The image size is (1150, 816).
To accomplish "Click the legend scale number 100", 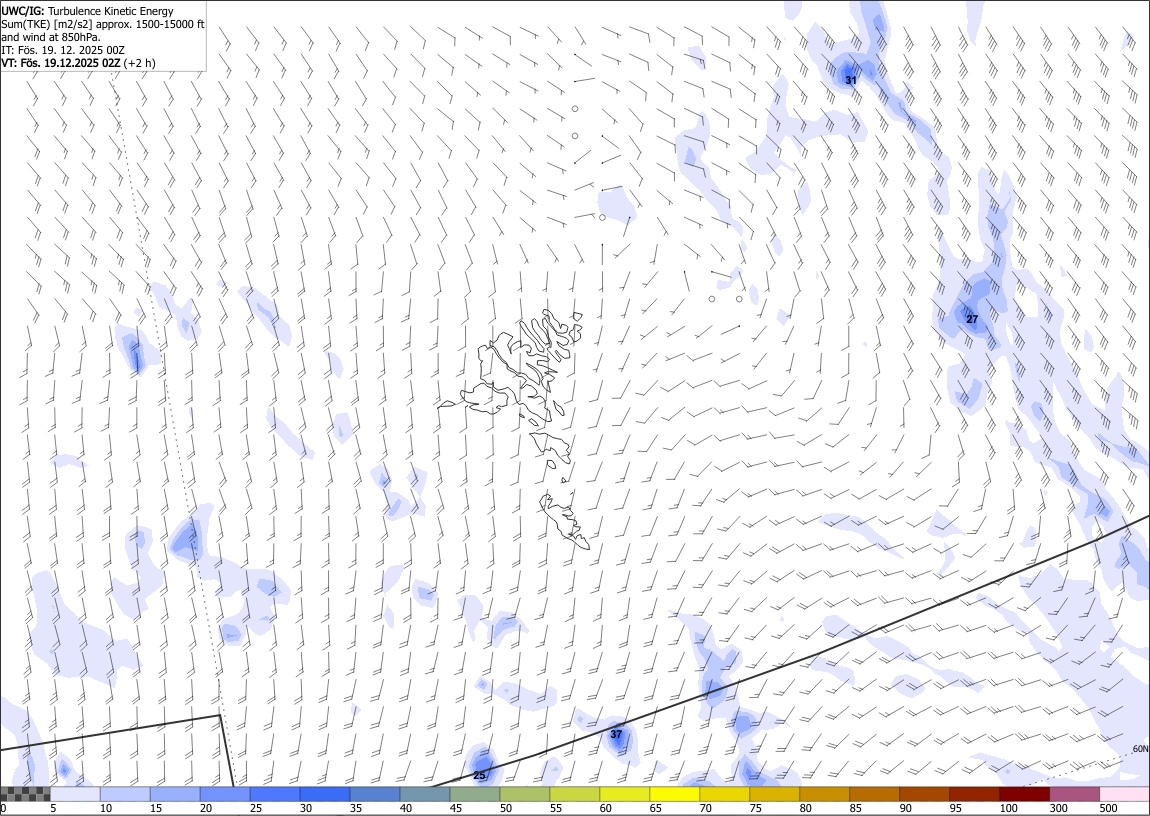I will click(1008, 808).
